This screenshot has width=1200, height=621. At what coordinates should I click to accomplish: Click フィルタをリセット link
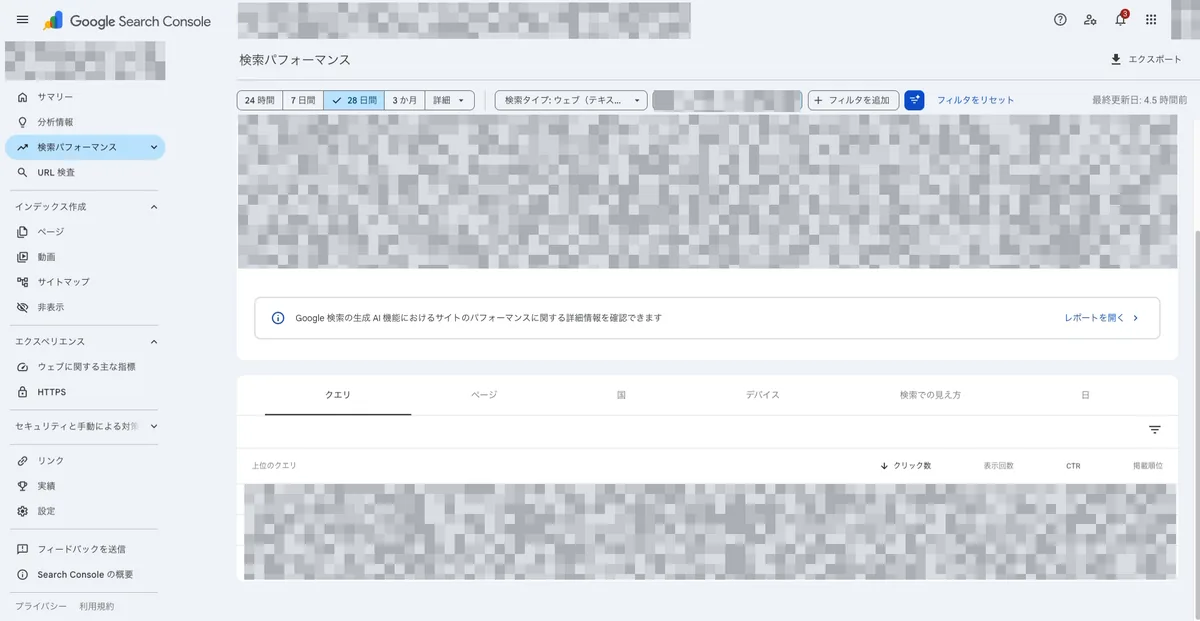click(975, 100)
